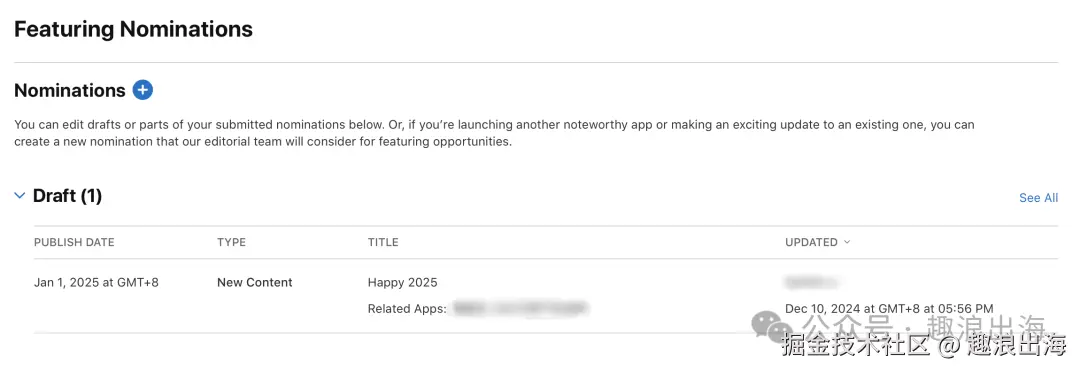Click the TITLE column header

pos(383,242)
